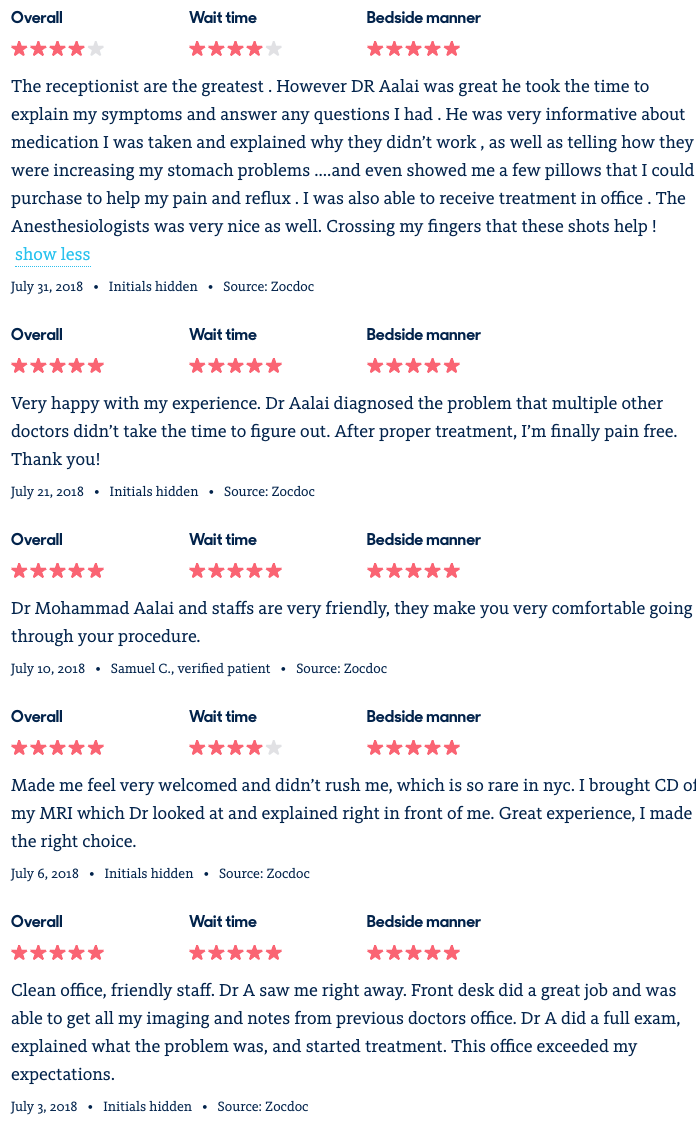The width and height of the screenshot is (696, 1128).
Task: Click Bedside manner stars on July 3 review
Action: (x=413, y=953)
